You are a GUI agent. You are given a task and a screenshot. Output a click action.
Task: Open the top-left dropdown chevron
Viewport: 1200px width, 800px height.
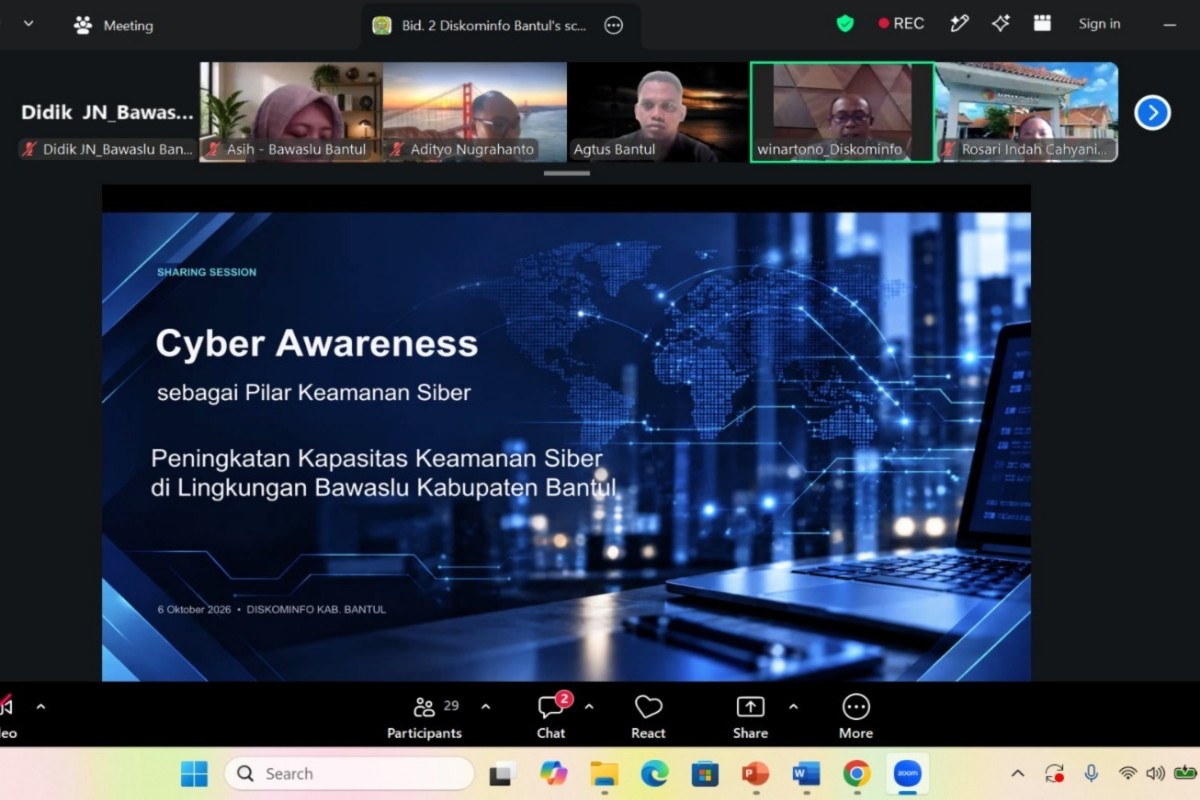pos(28,24)
